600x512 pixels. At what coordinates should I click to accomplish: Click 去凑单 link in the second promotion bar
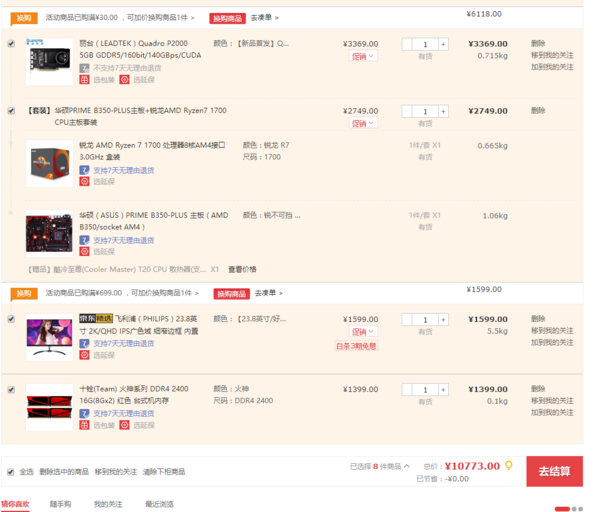coord(269,293)
